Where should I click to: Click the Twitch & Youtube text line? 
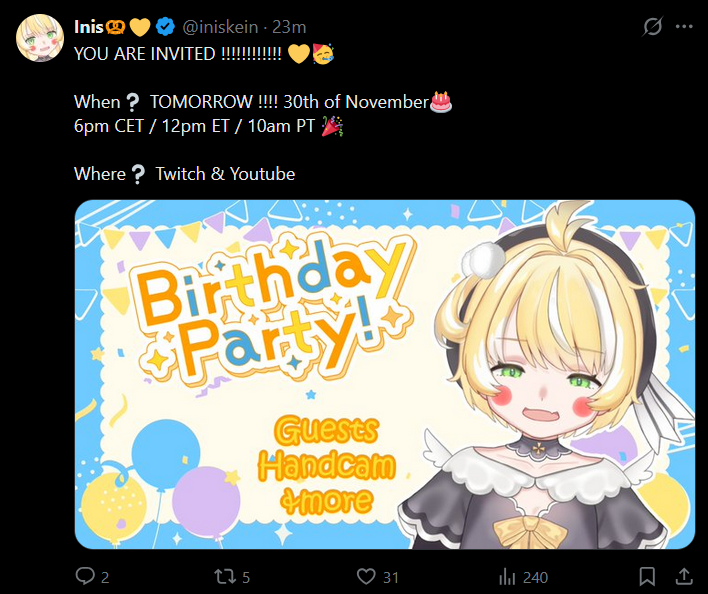pyautogui.click(x=225, y=174)
